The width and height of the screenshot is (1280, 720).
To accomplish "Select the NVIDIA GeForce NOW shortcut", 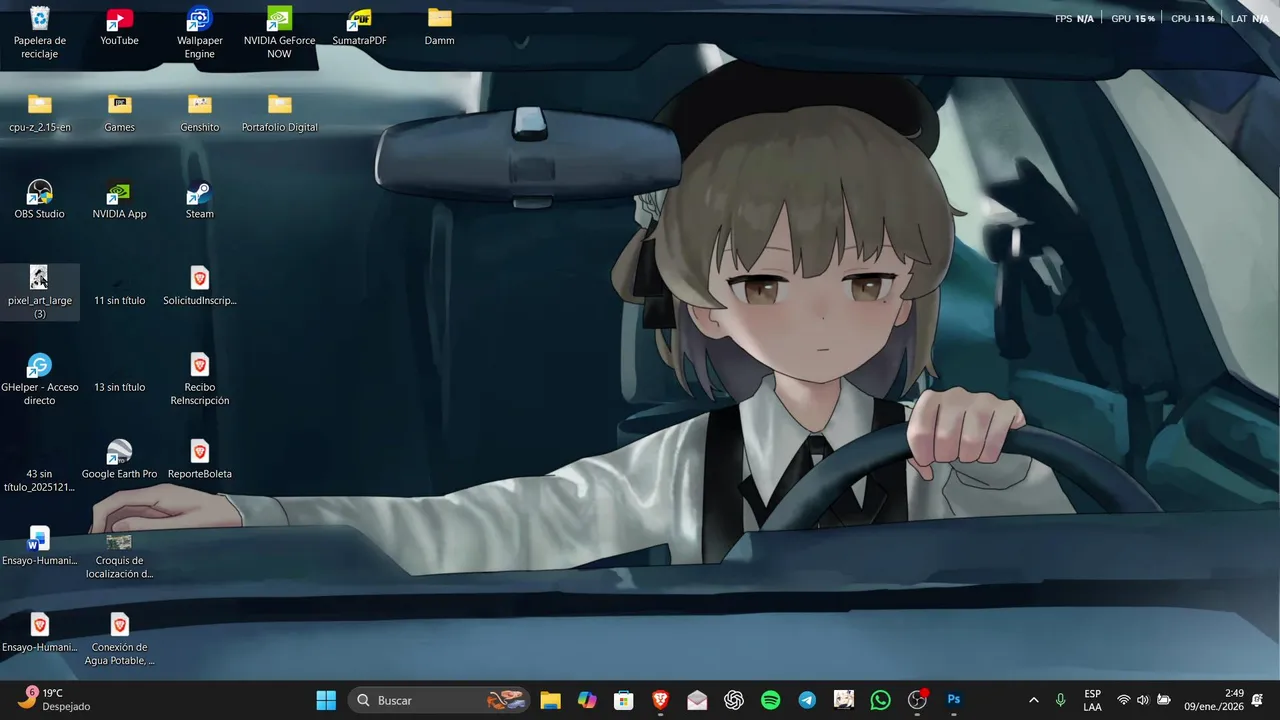I will pos(279,33).
